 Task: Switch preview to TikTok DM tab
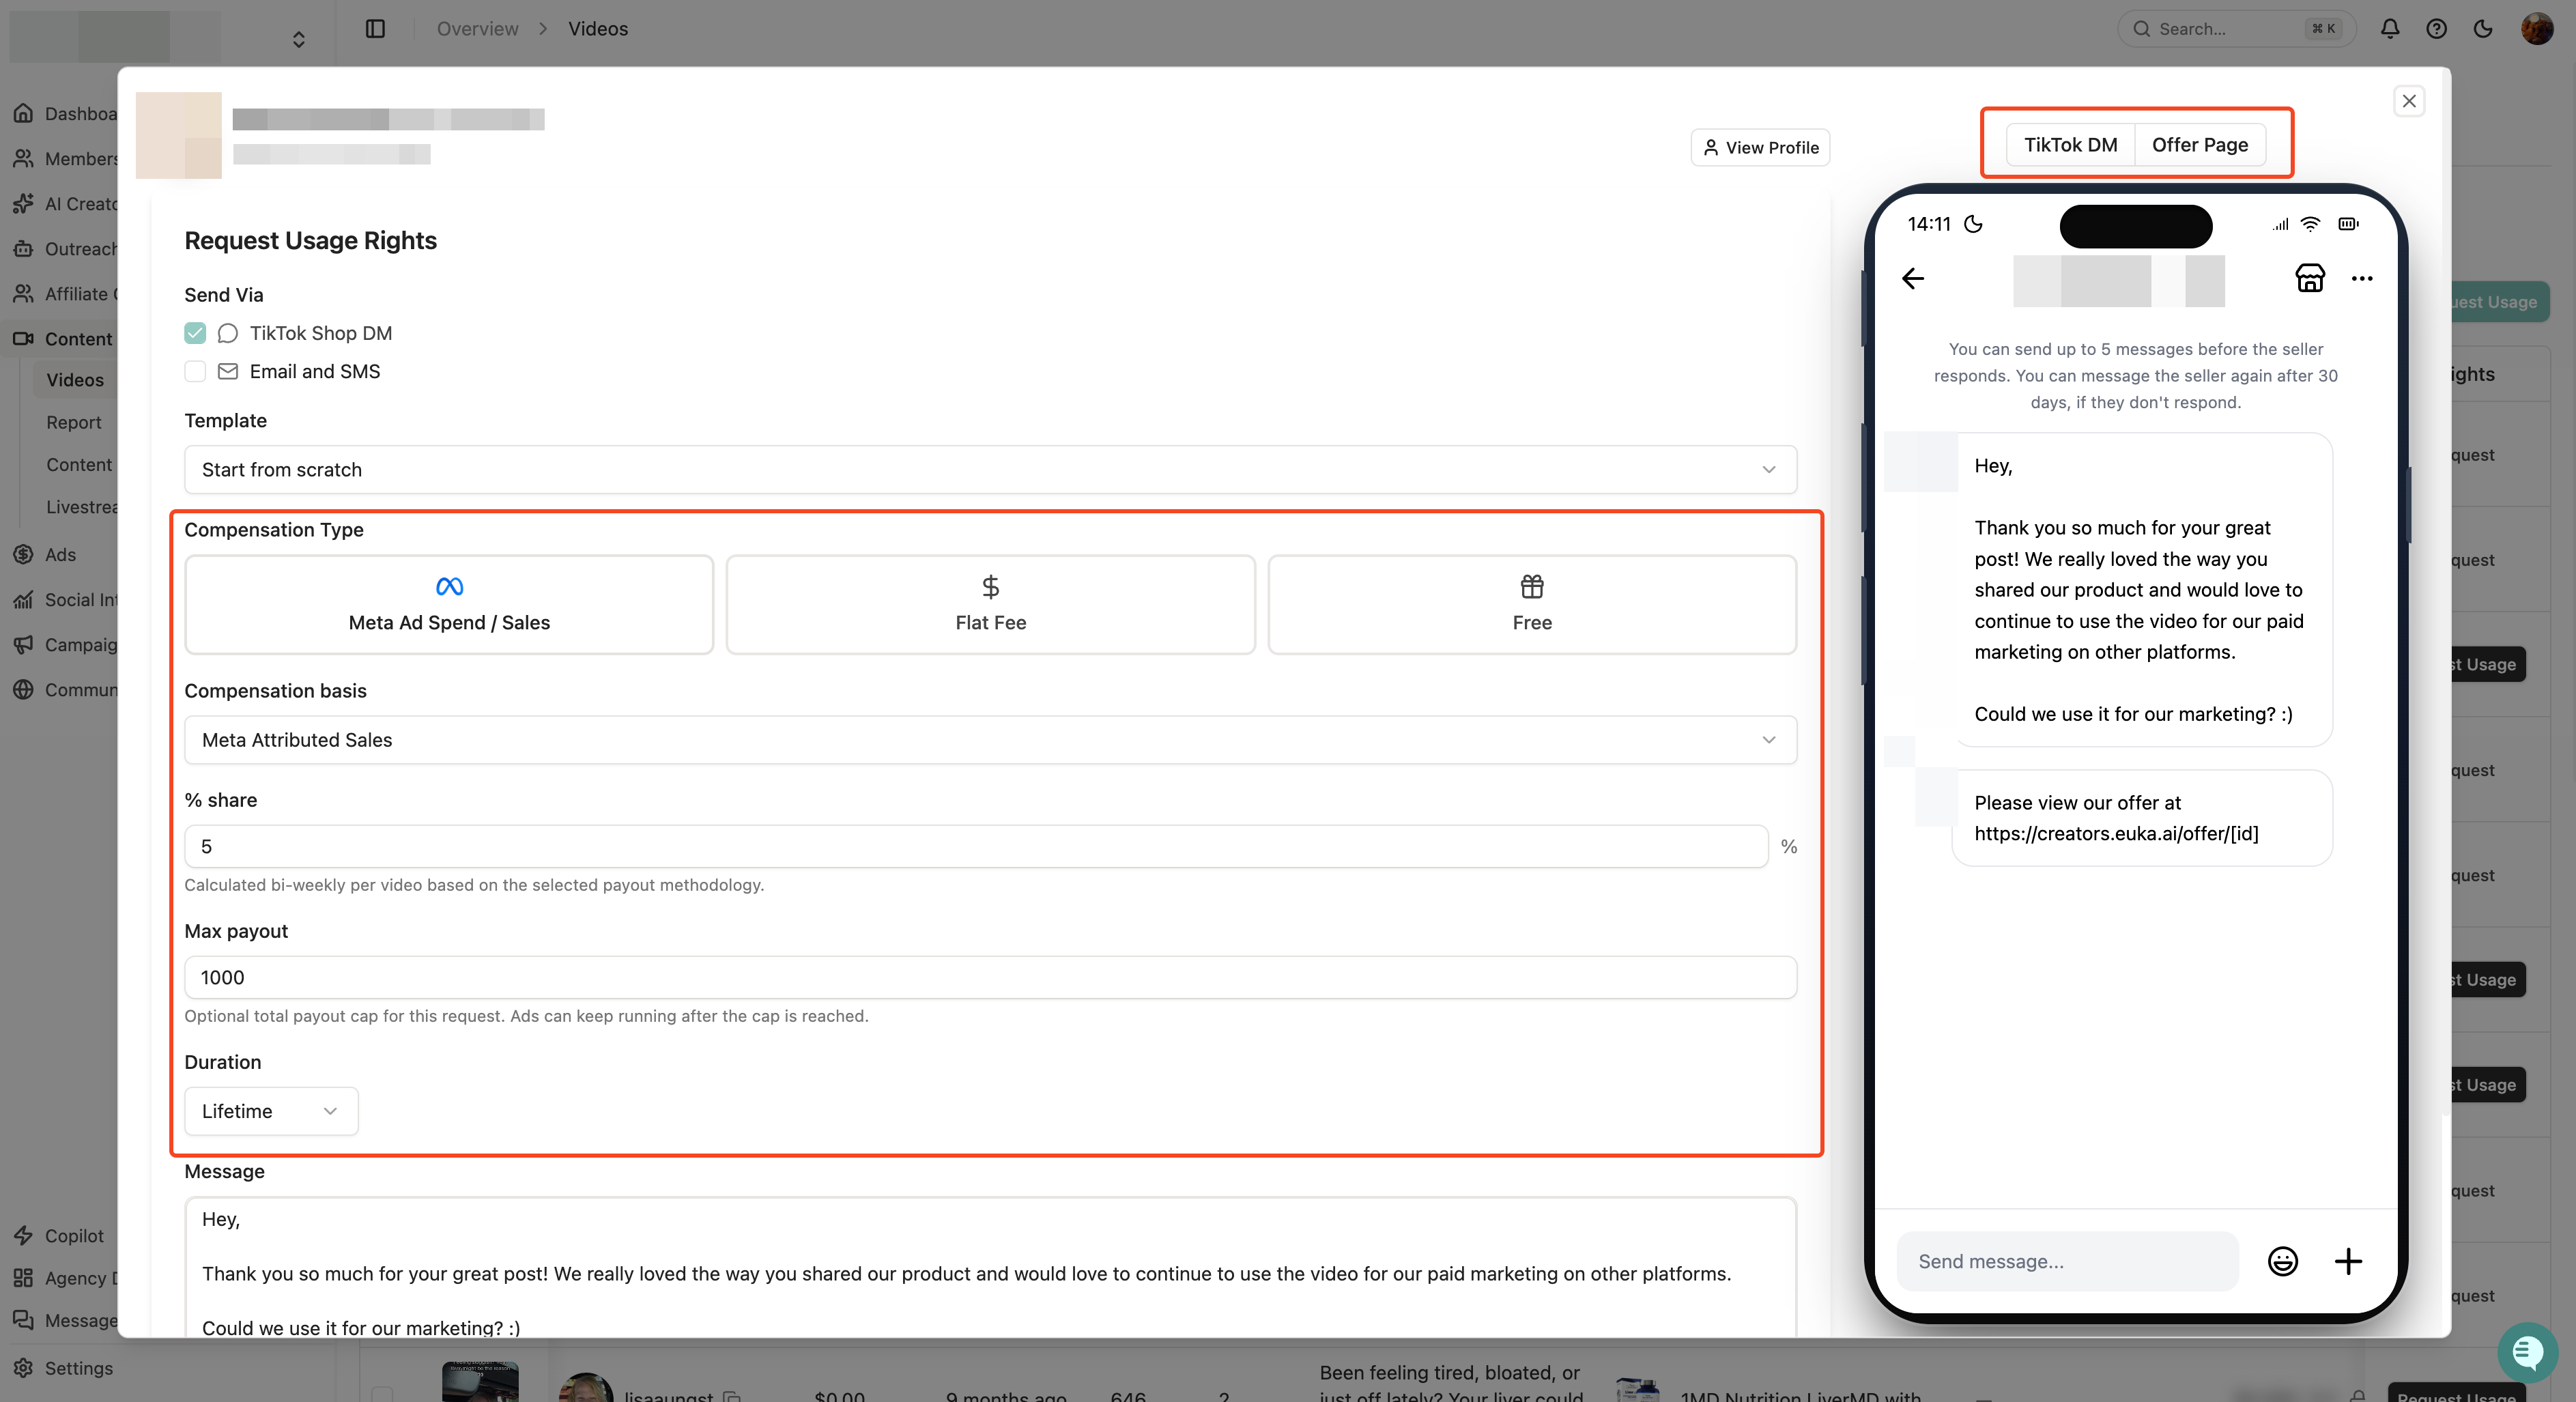tap(2070, 145)
